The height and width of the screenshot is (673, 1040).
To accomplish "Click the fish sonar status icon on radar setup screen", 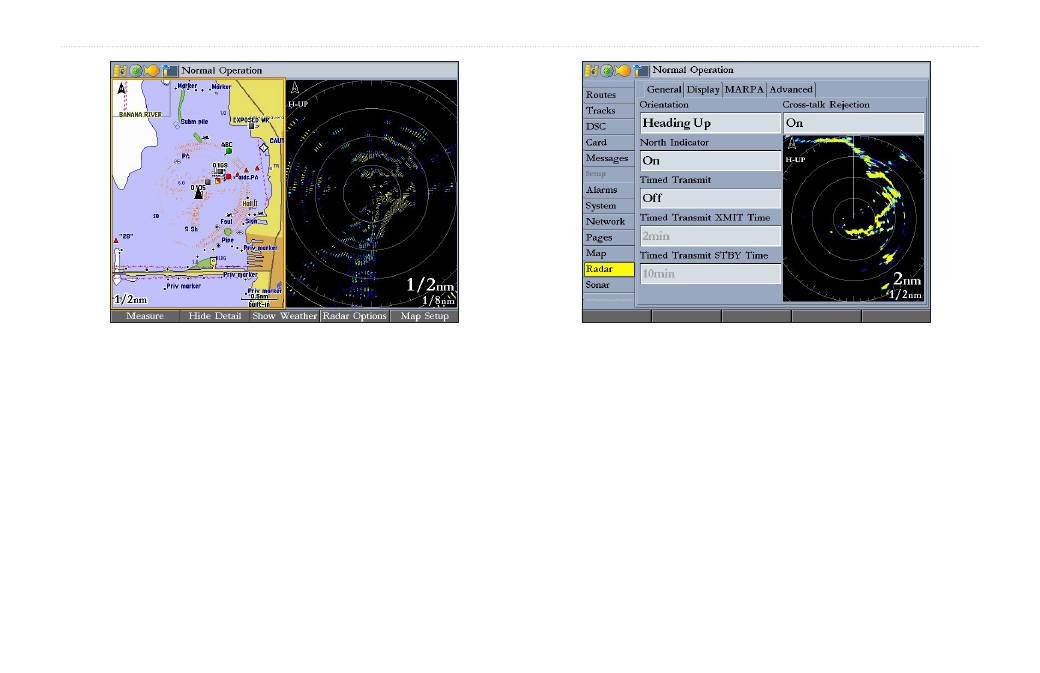I will [x=623, y=70].
